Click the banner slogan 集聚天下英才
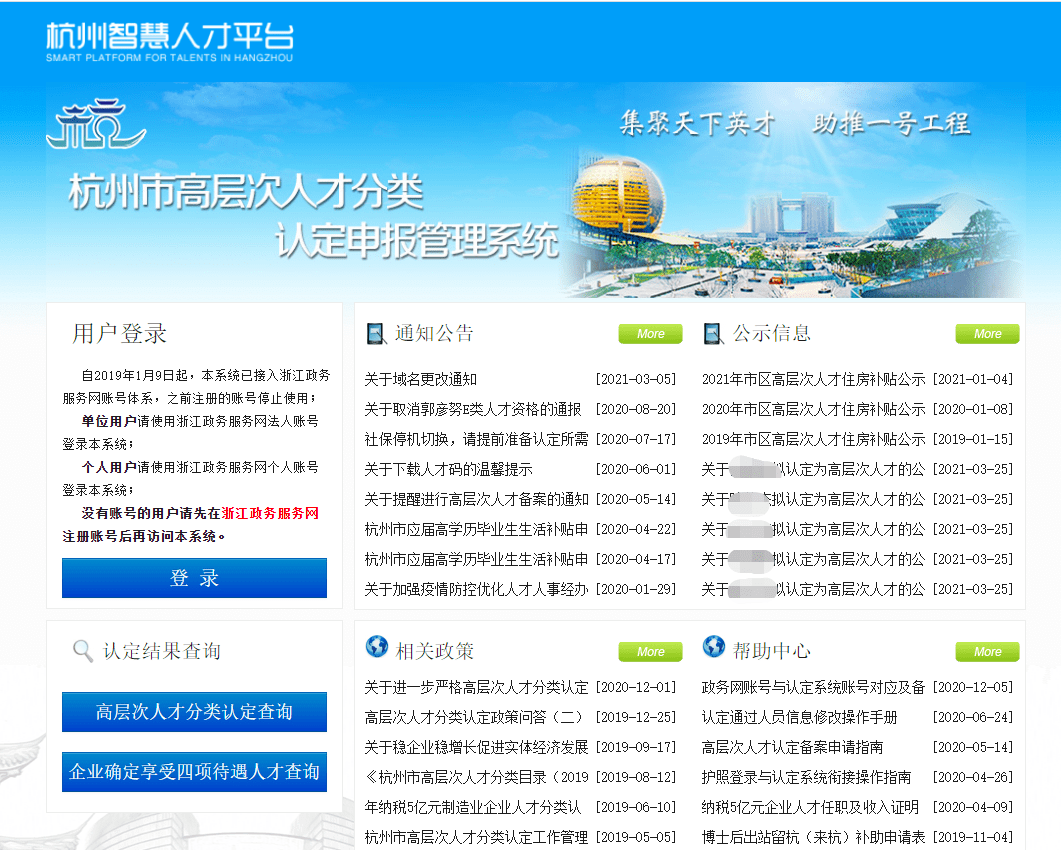The image size is (1061, 850). point(697,124)
